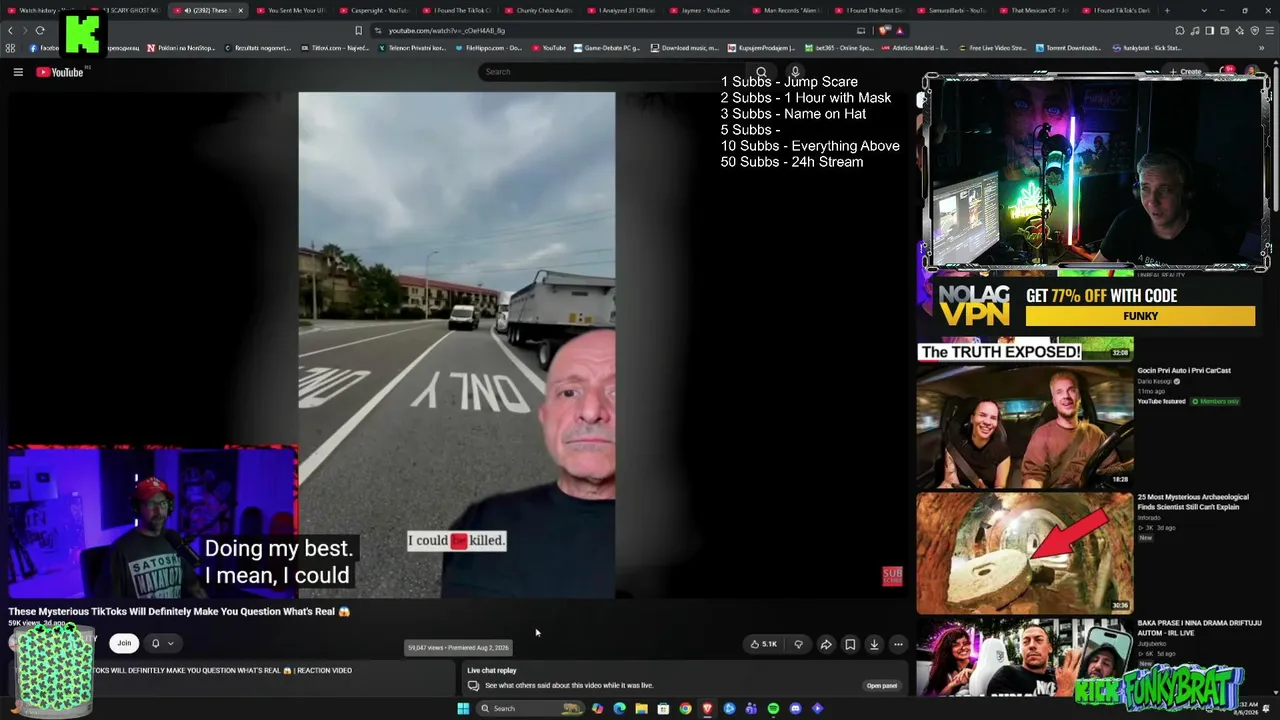Open the YouTube guide hamburger menu

(x=18, y=72)
